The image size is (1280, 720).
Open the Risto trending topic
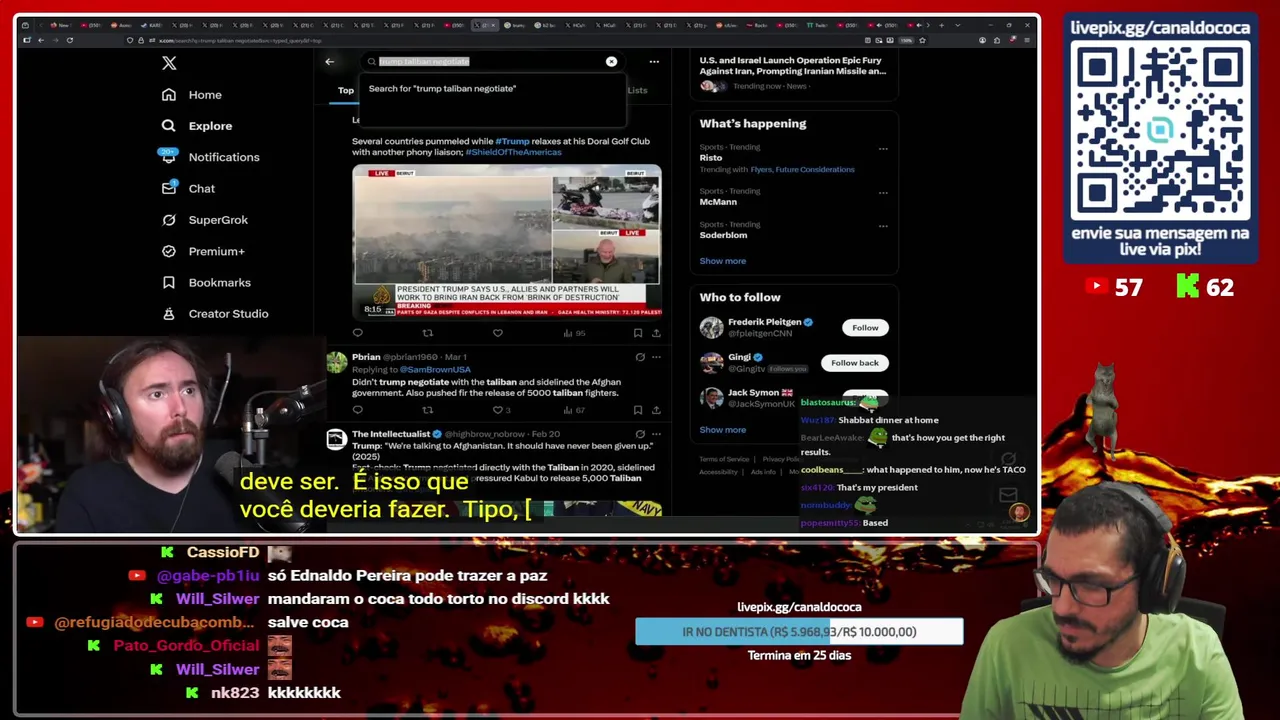click(711, 158)
